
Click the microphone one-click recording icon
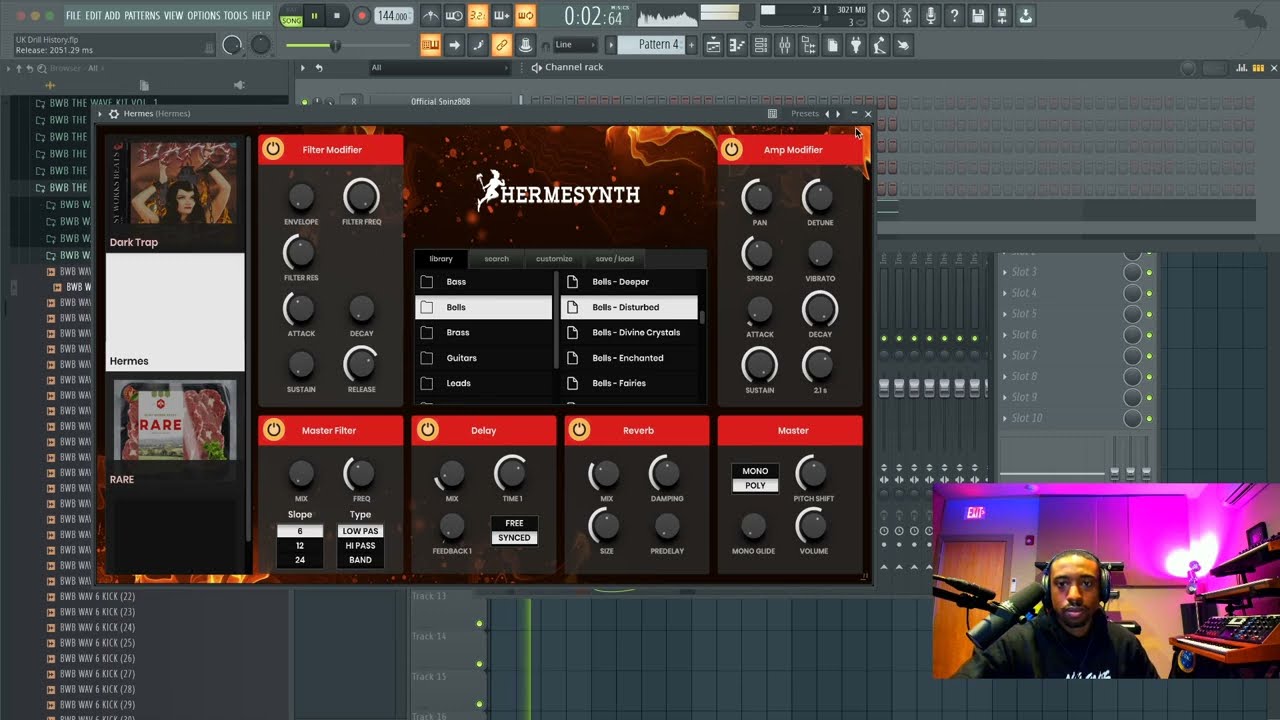(931, 16)
